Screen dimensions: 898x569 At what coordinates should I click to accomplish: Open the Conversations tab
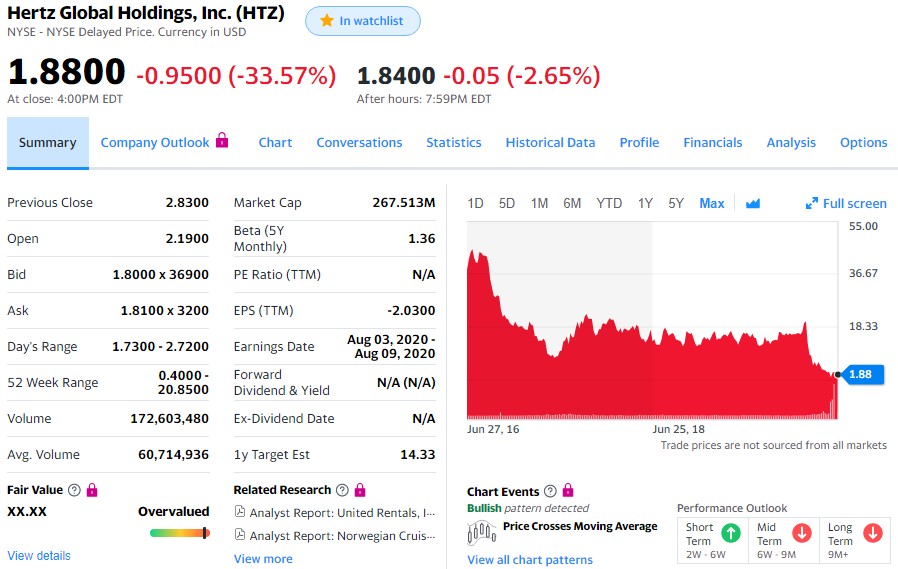359,143
